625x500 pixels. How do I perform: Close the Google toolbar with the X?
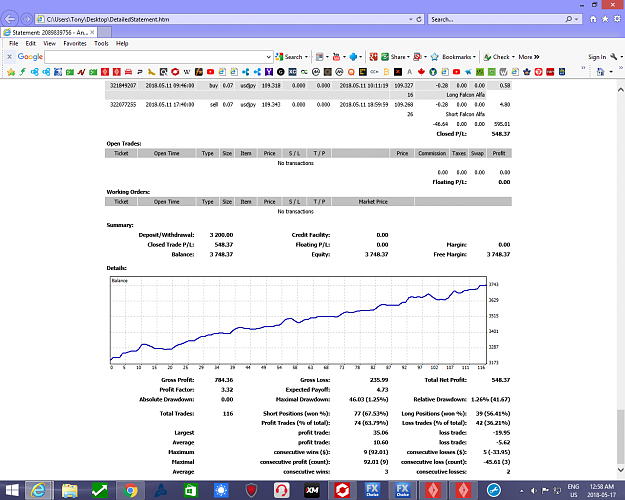pyautogui.click(x=10, y=57)
